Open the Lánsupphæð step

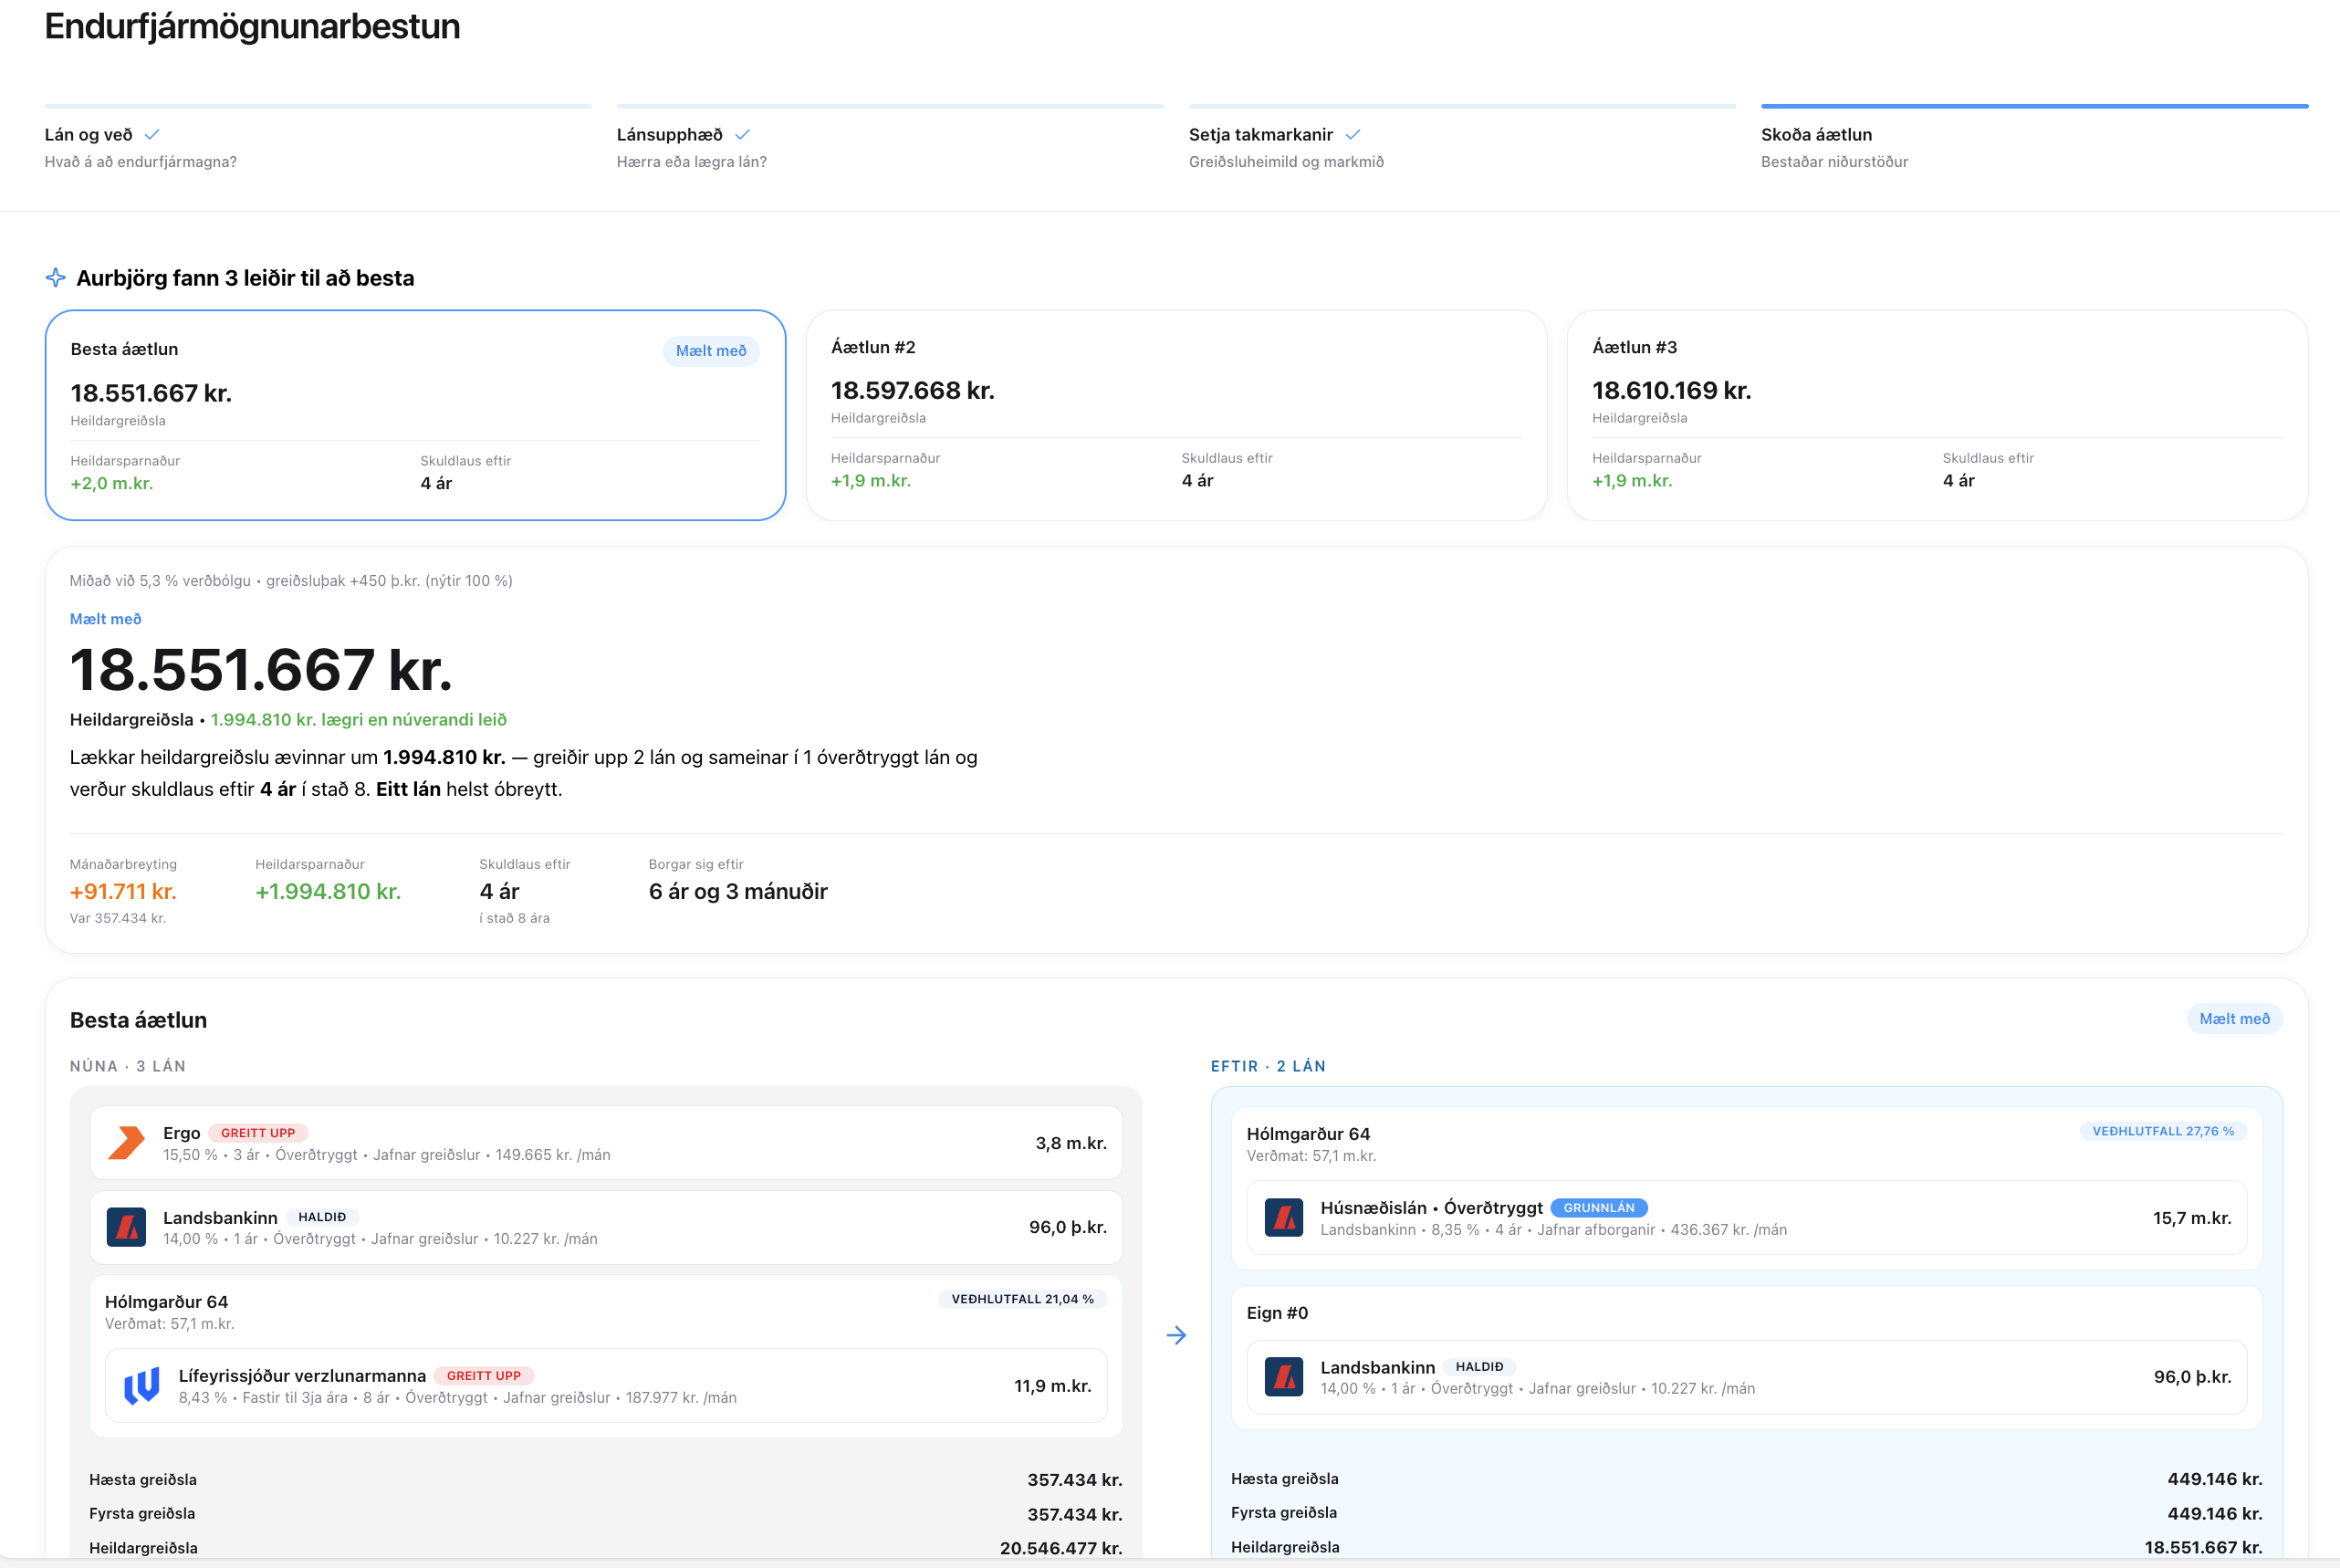click(890, 138)
